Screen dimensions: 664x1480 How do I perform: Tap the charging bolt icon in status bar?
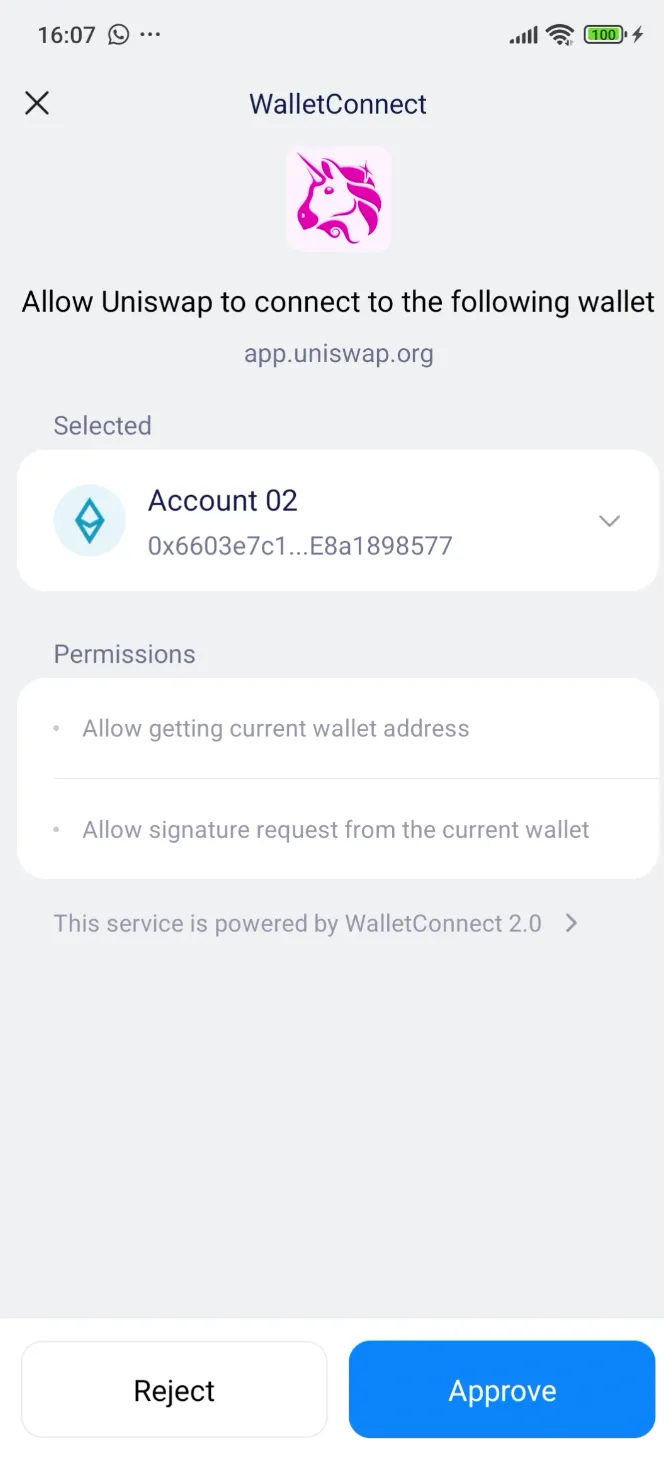638,34
